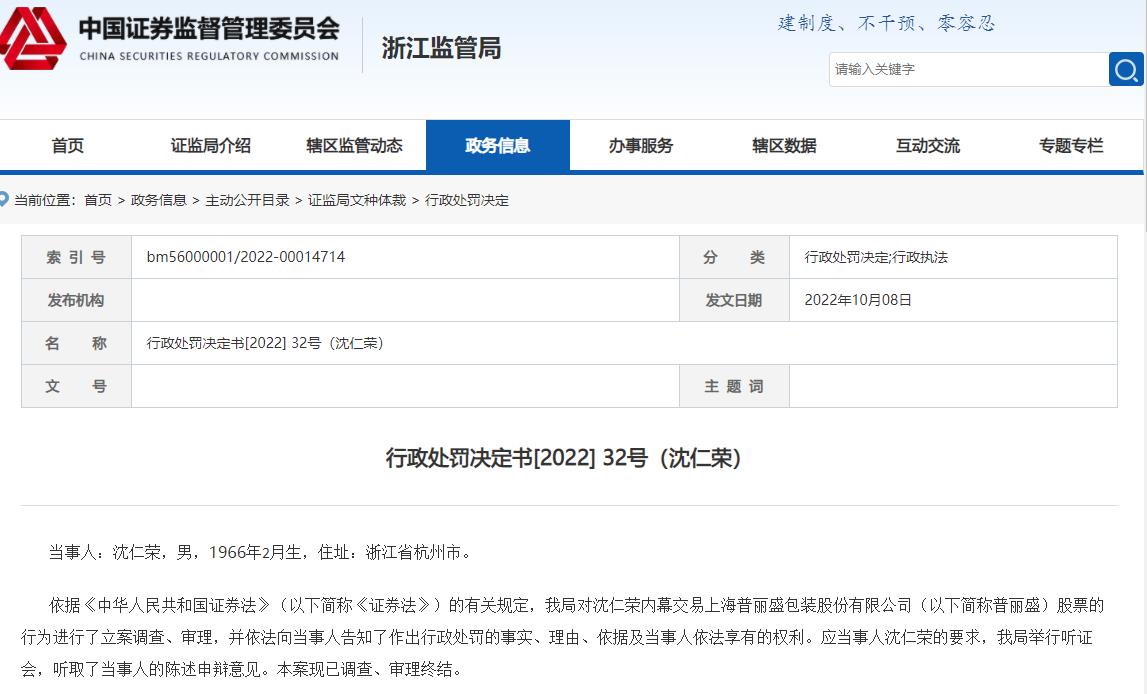
Task: Click the document title 行政处罚决定书[2022] 32号 heading
Action: [563, 458]
